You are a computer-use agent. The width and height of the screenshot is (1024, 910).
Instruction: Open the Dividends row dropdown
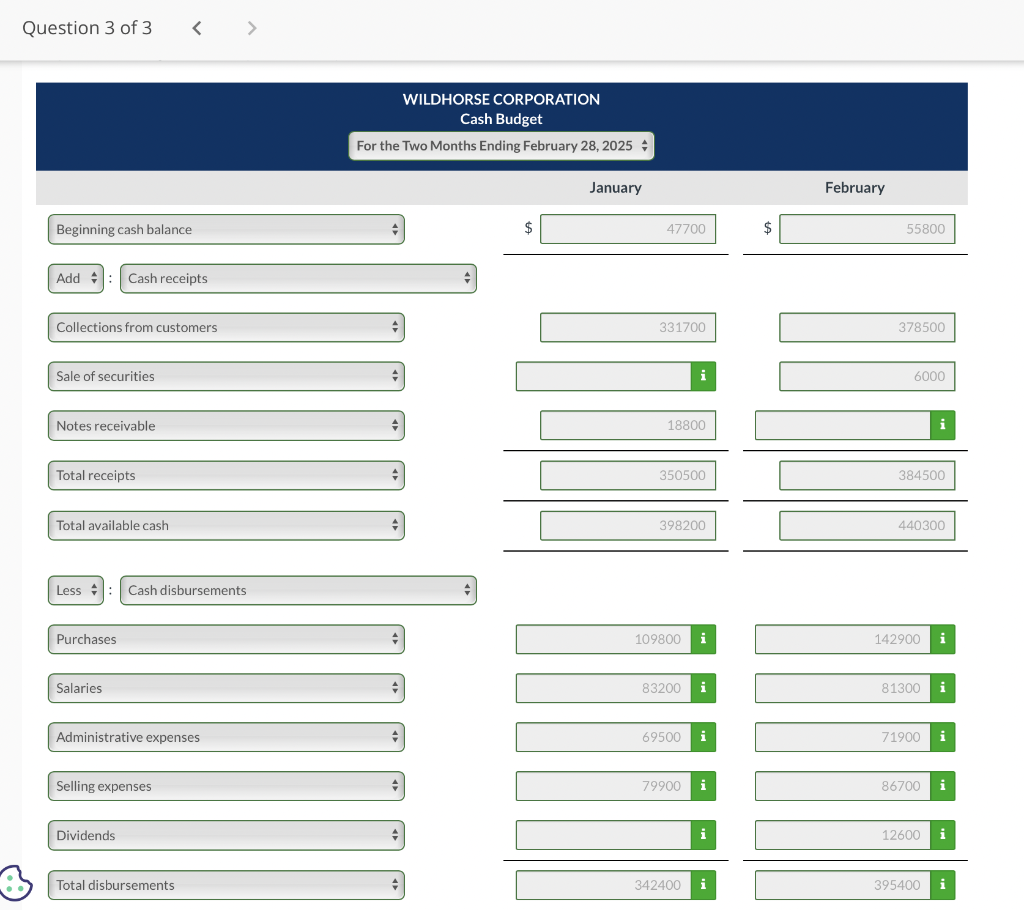[226, 835]
